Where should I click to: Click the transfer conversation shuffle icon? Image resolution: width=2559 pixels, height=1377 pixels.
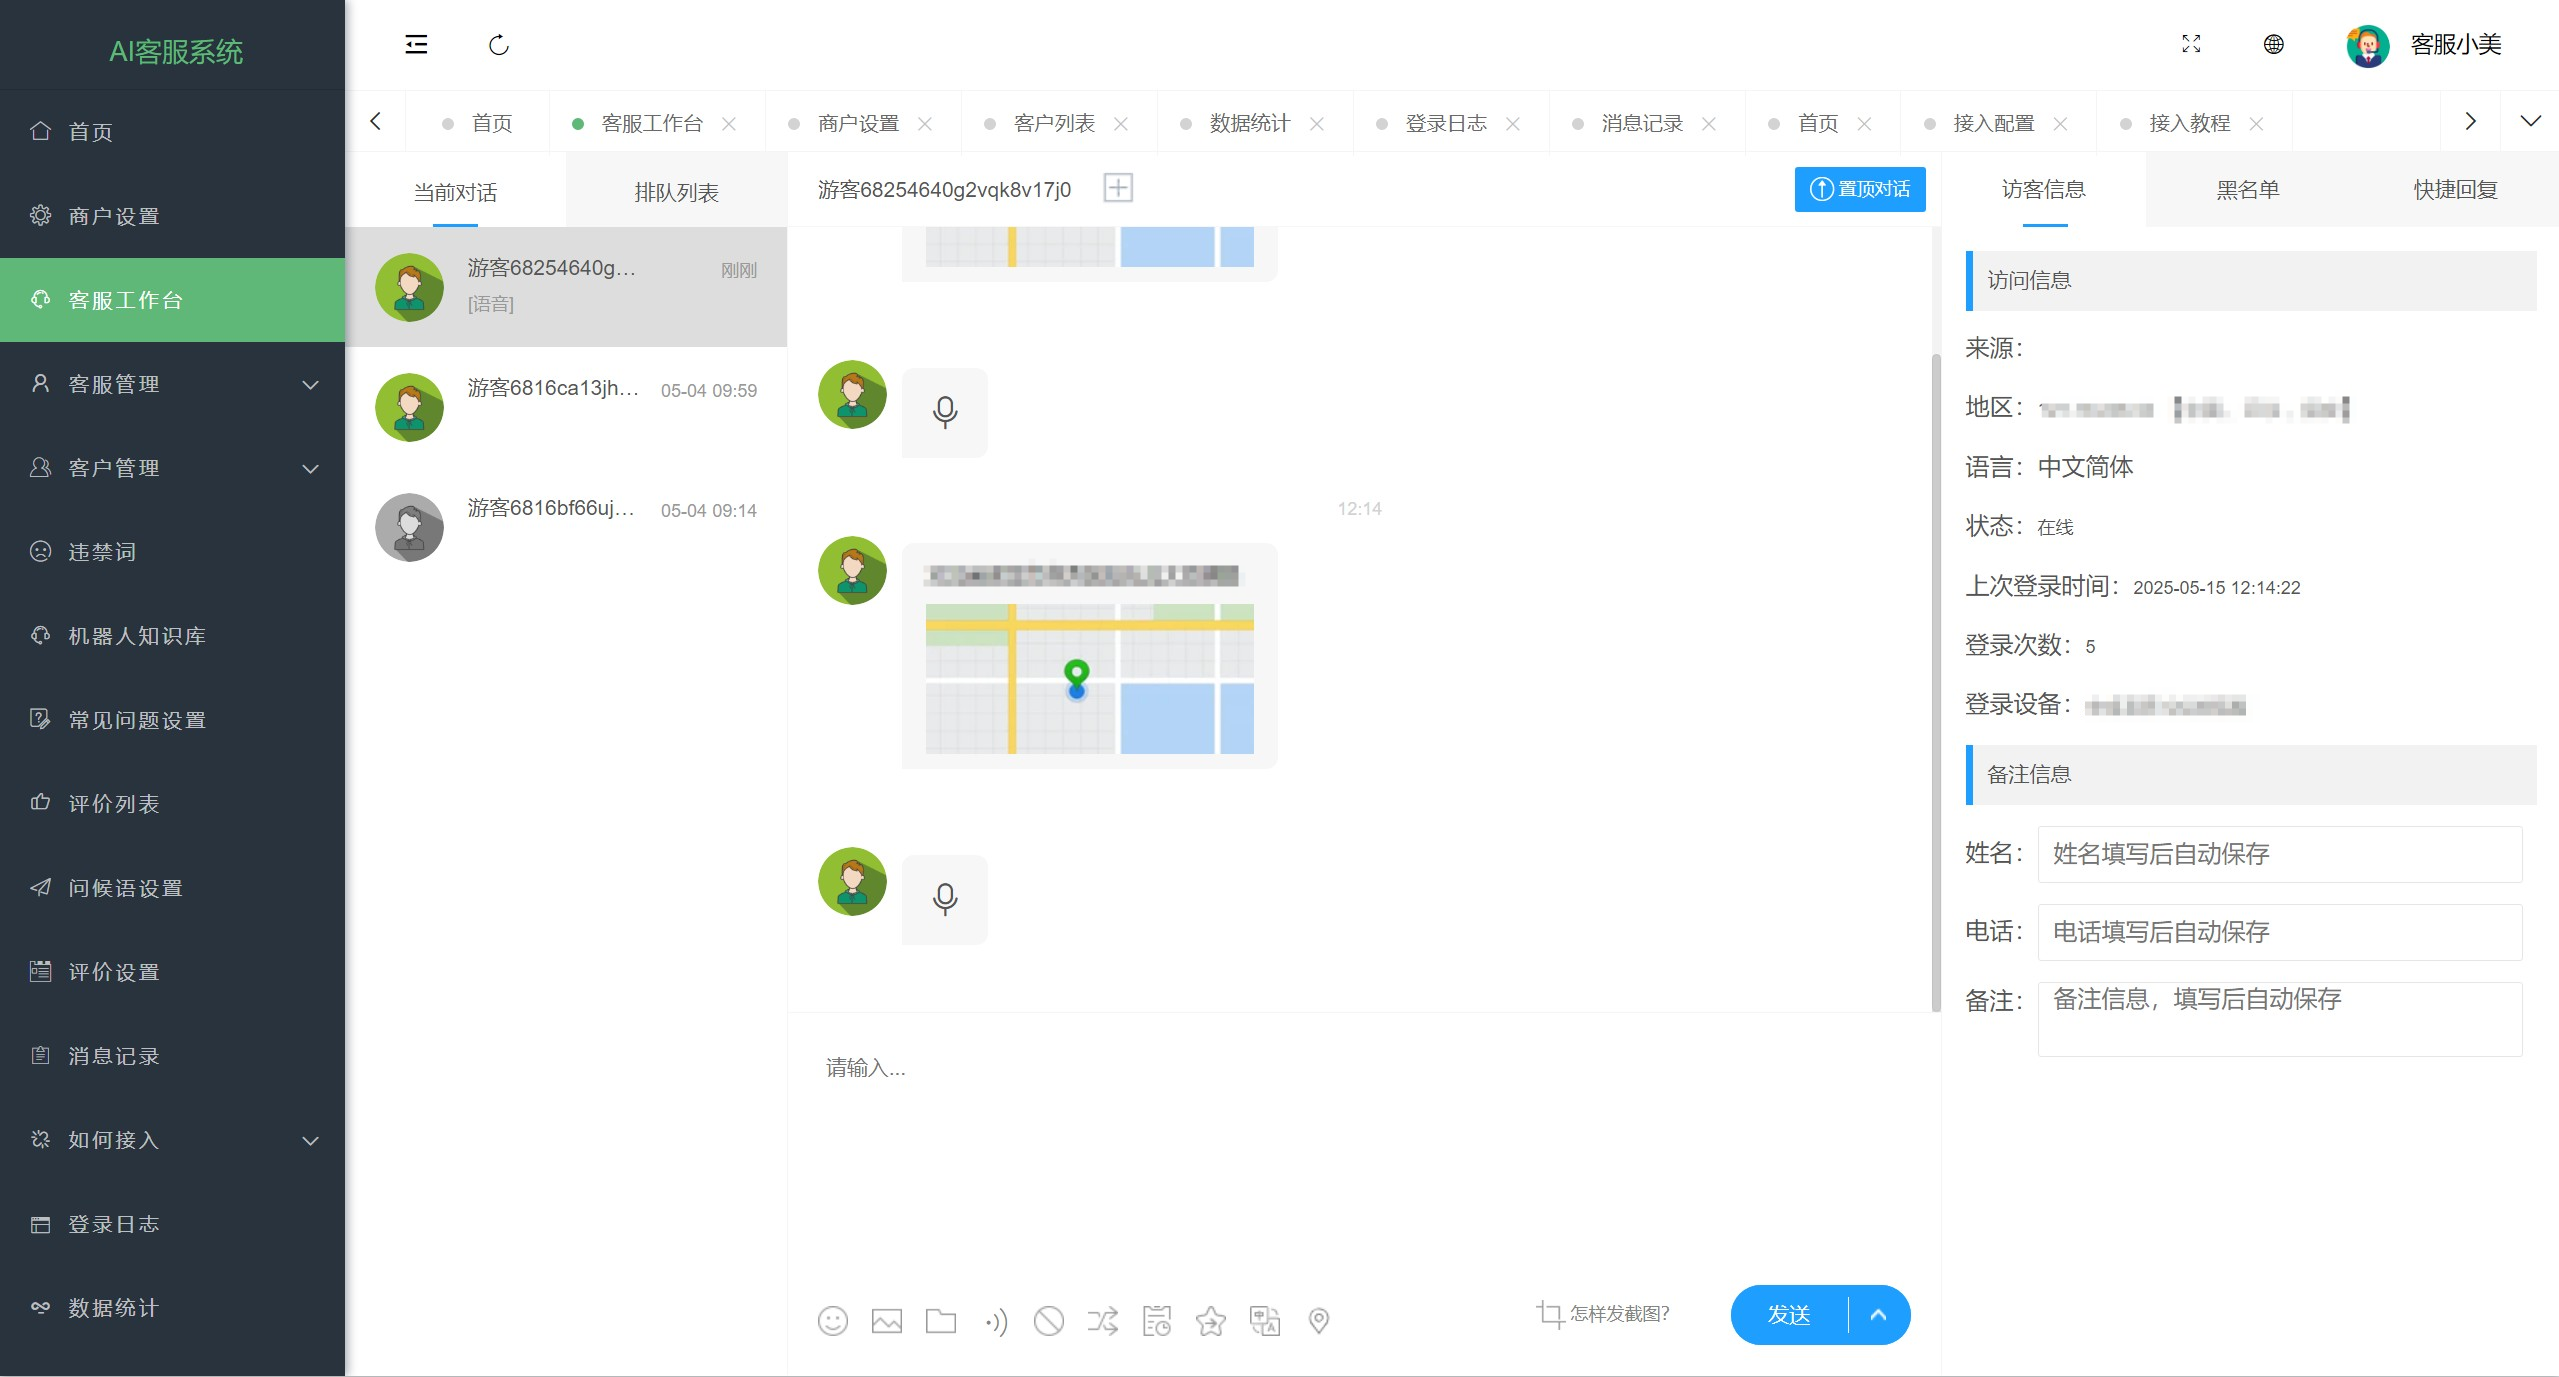coord(1102,1321)
